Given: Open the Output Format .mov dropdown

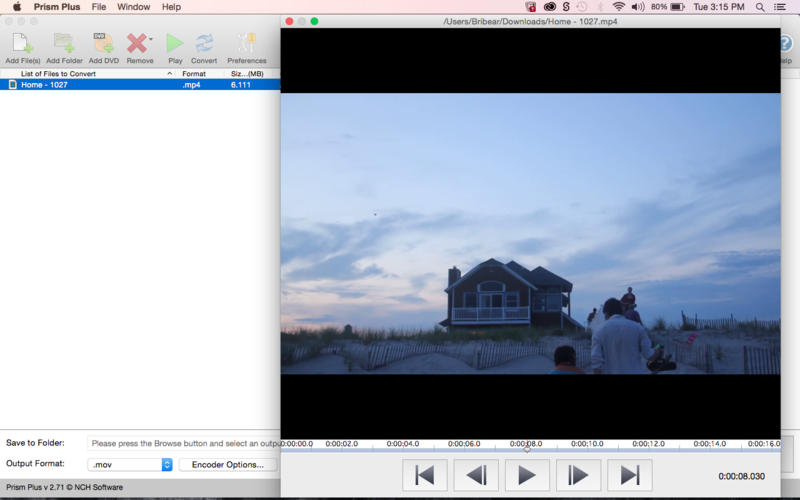Looking at the screenshot, I should pos(130,465).
